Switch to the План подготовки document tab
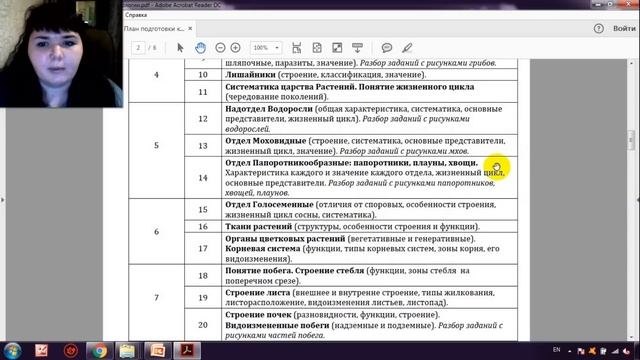The width and height of the screenshot is (640, 360). (154, 29)
